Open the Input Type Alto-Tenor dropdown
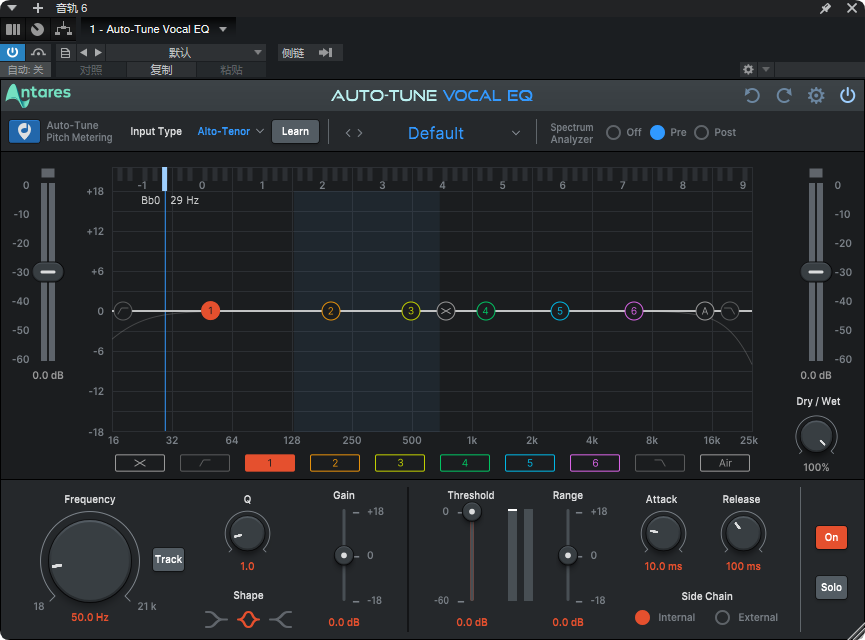This screenshot has height=640, width=865. click(x=231, y=132)
